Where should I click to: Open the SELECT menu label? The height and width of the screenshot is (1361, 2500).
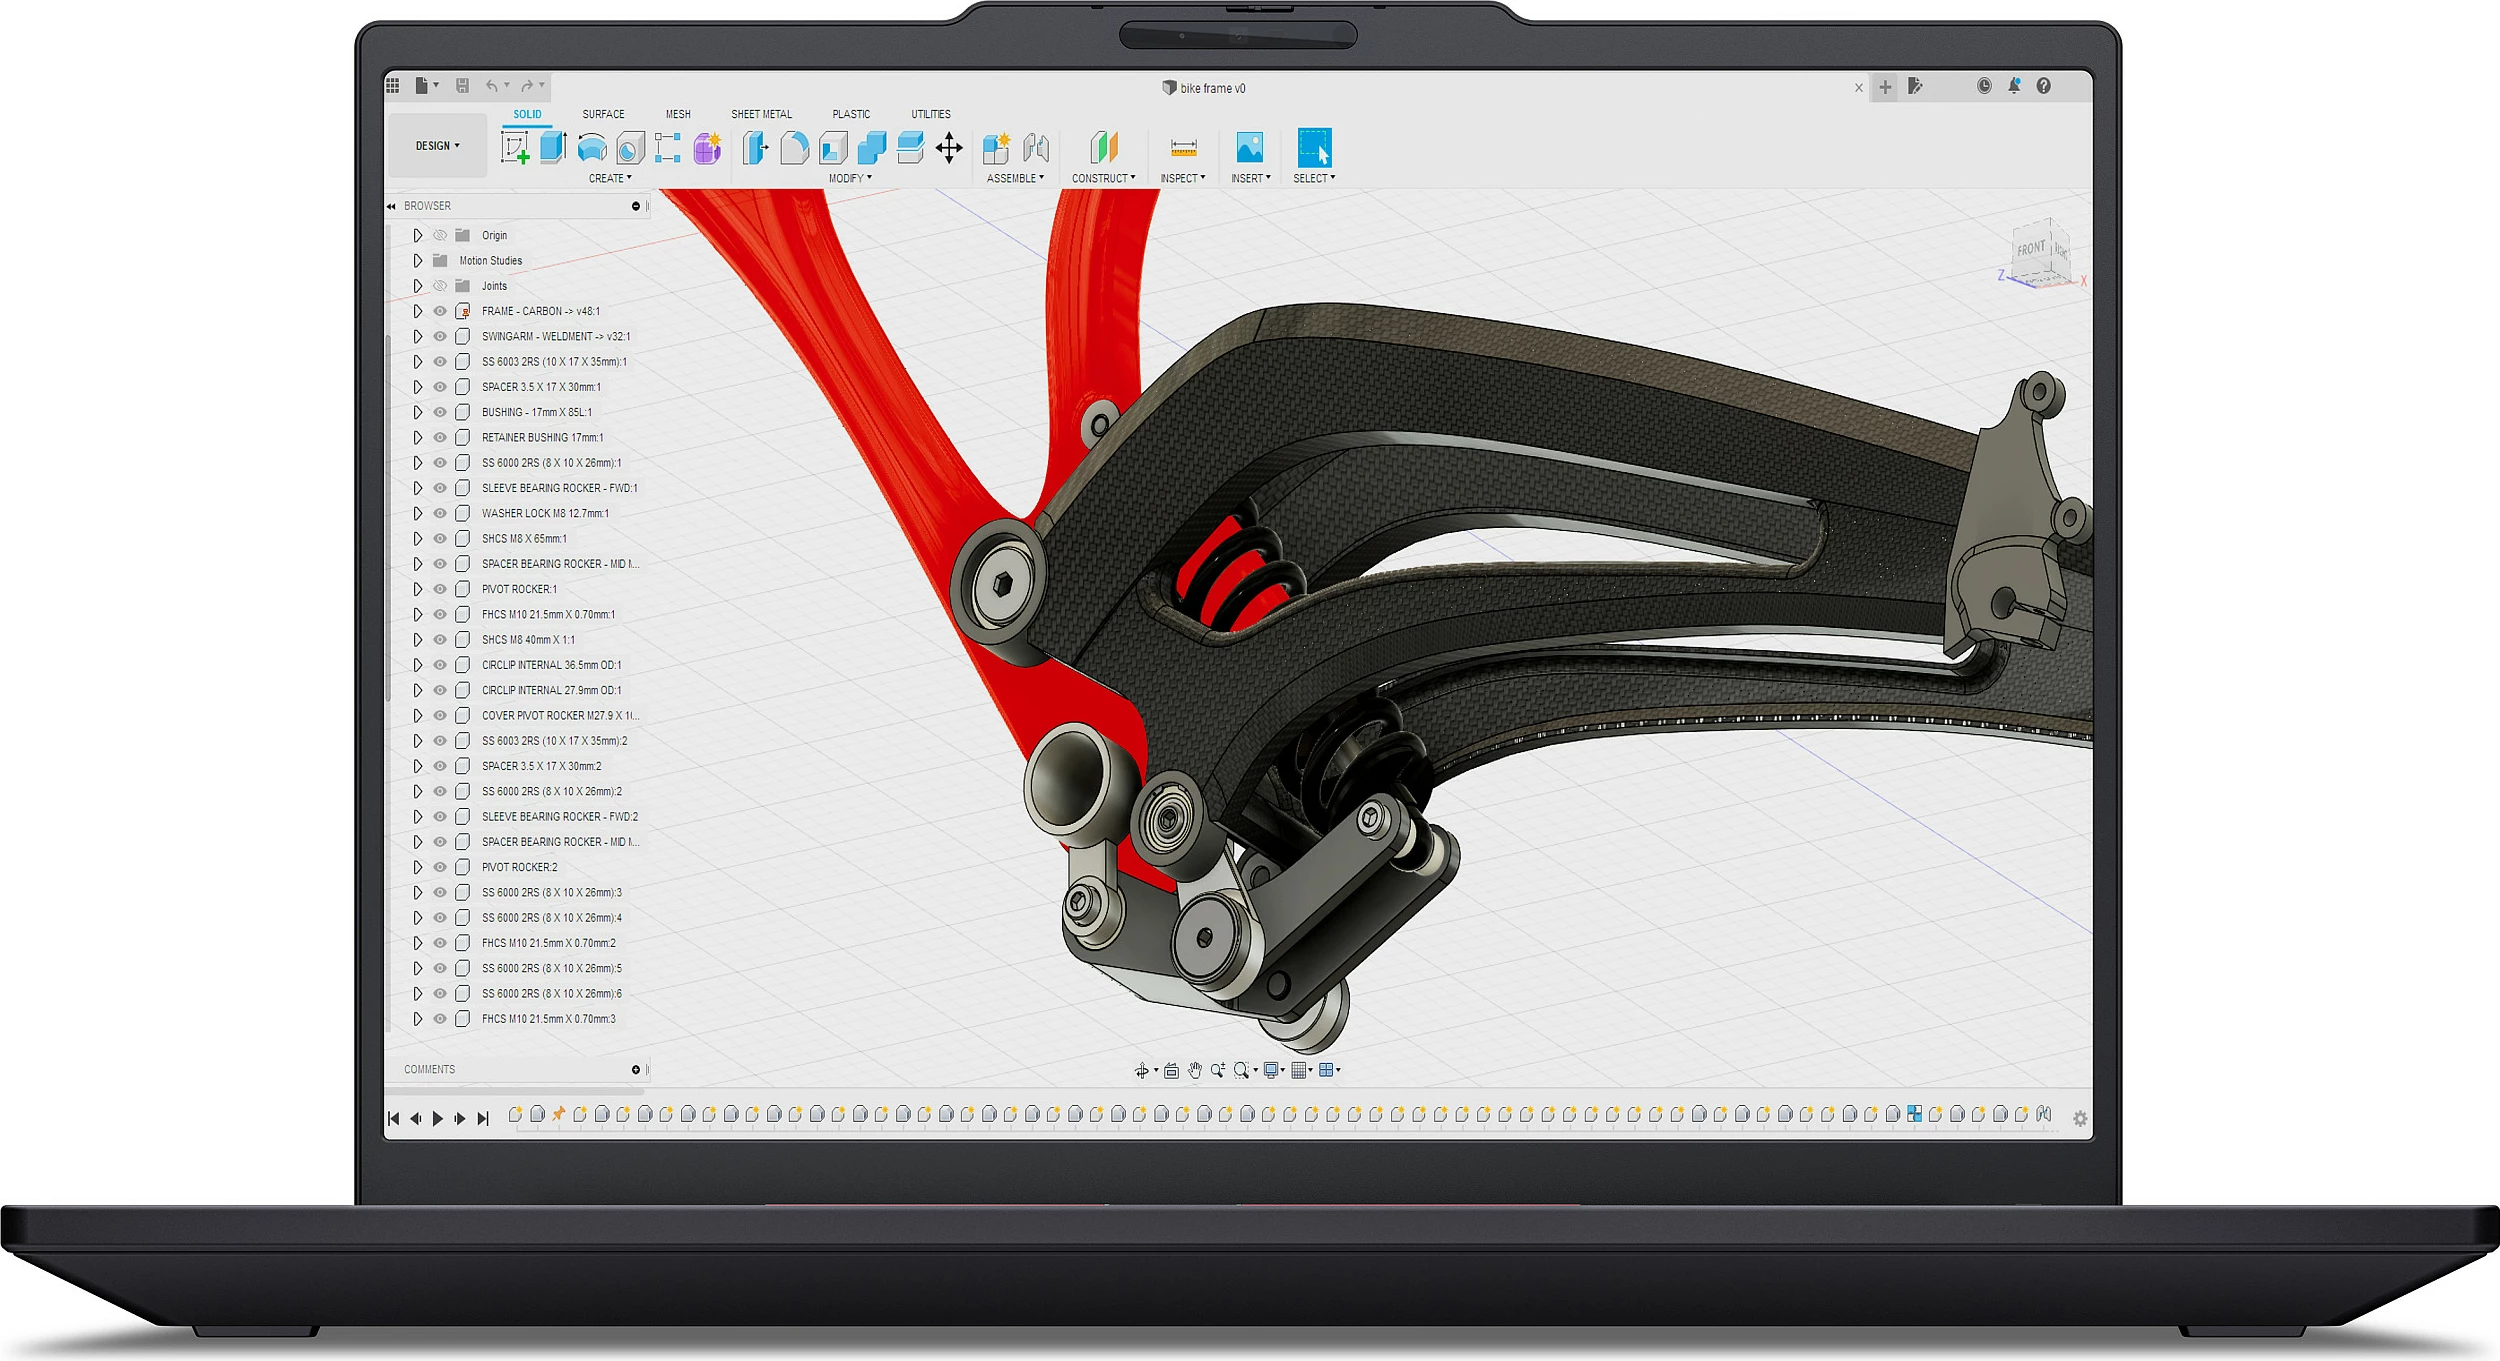tap(1314, 179)
